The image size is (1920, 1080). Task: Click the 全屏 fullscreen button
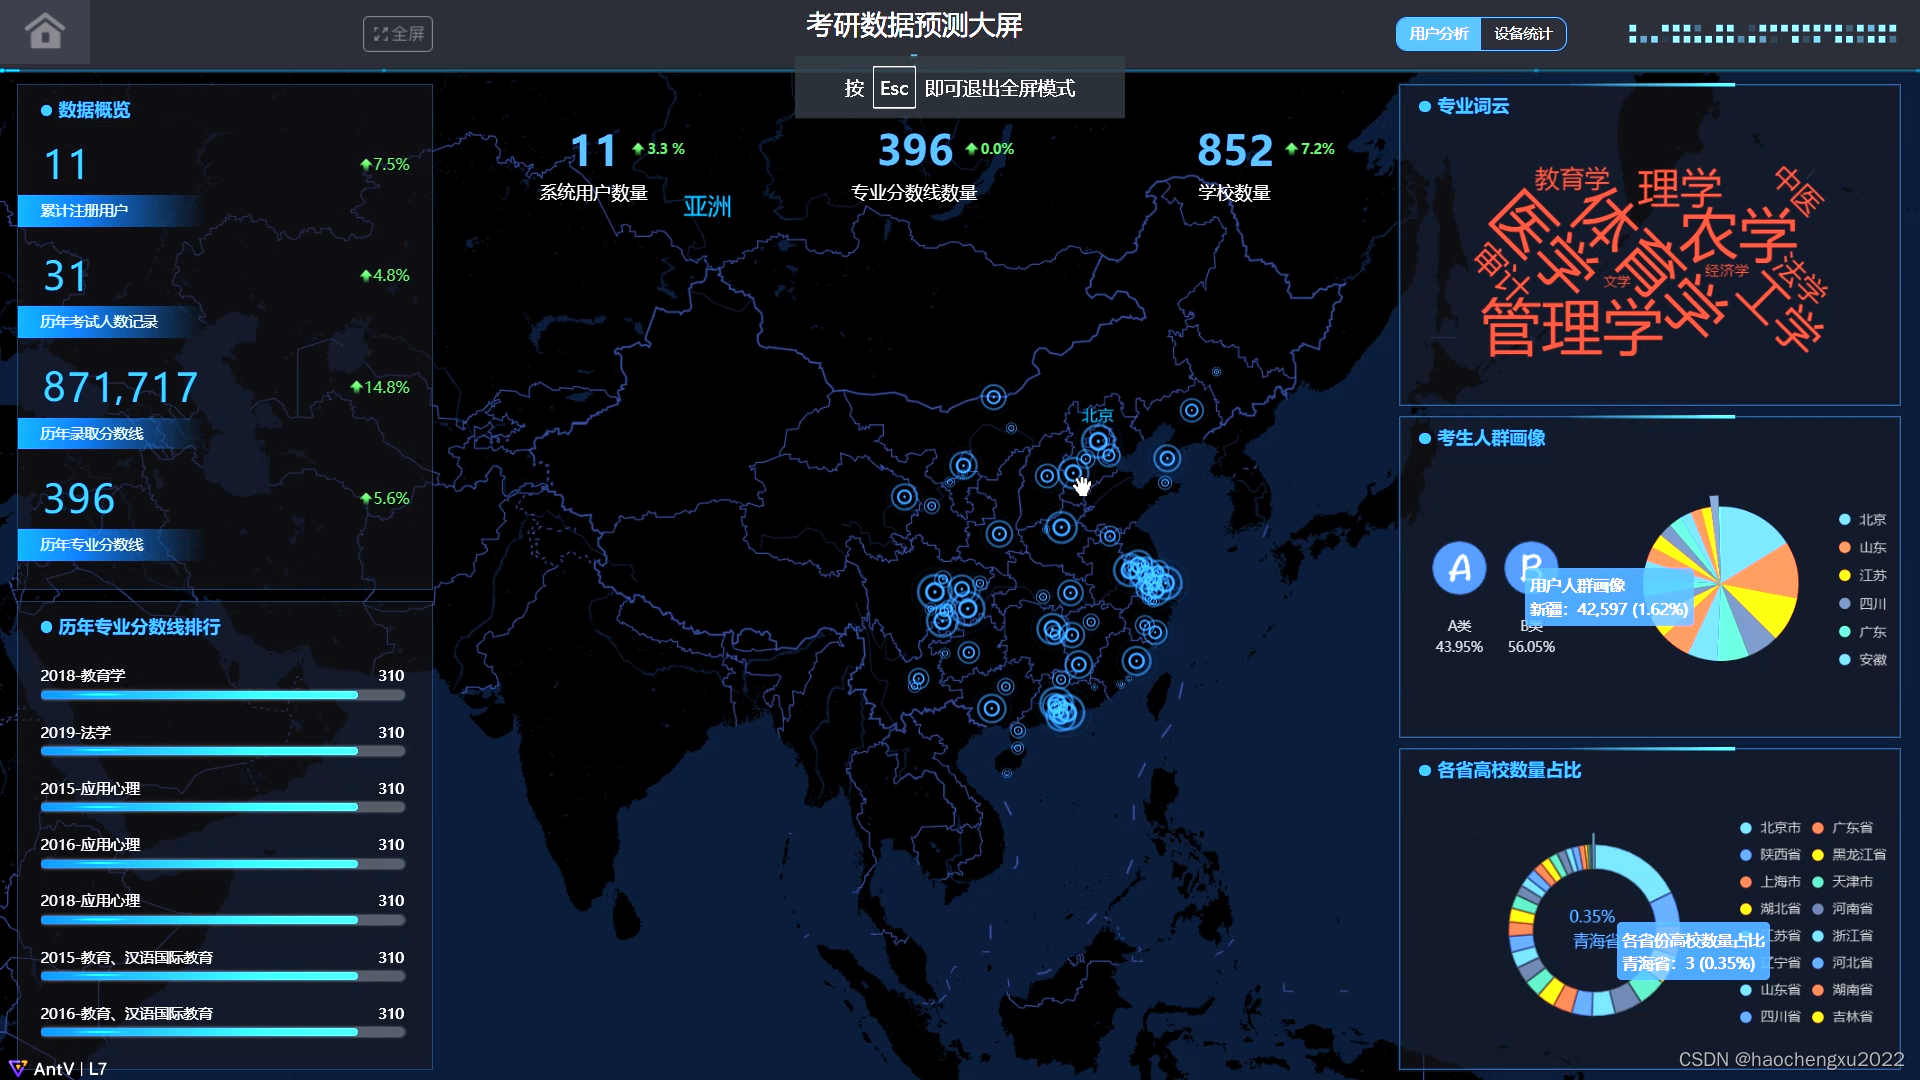tap(398, 34)
